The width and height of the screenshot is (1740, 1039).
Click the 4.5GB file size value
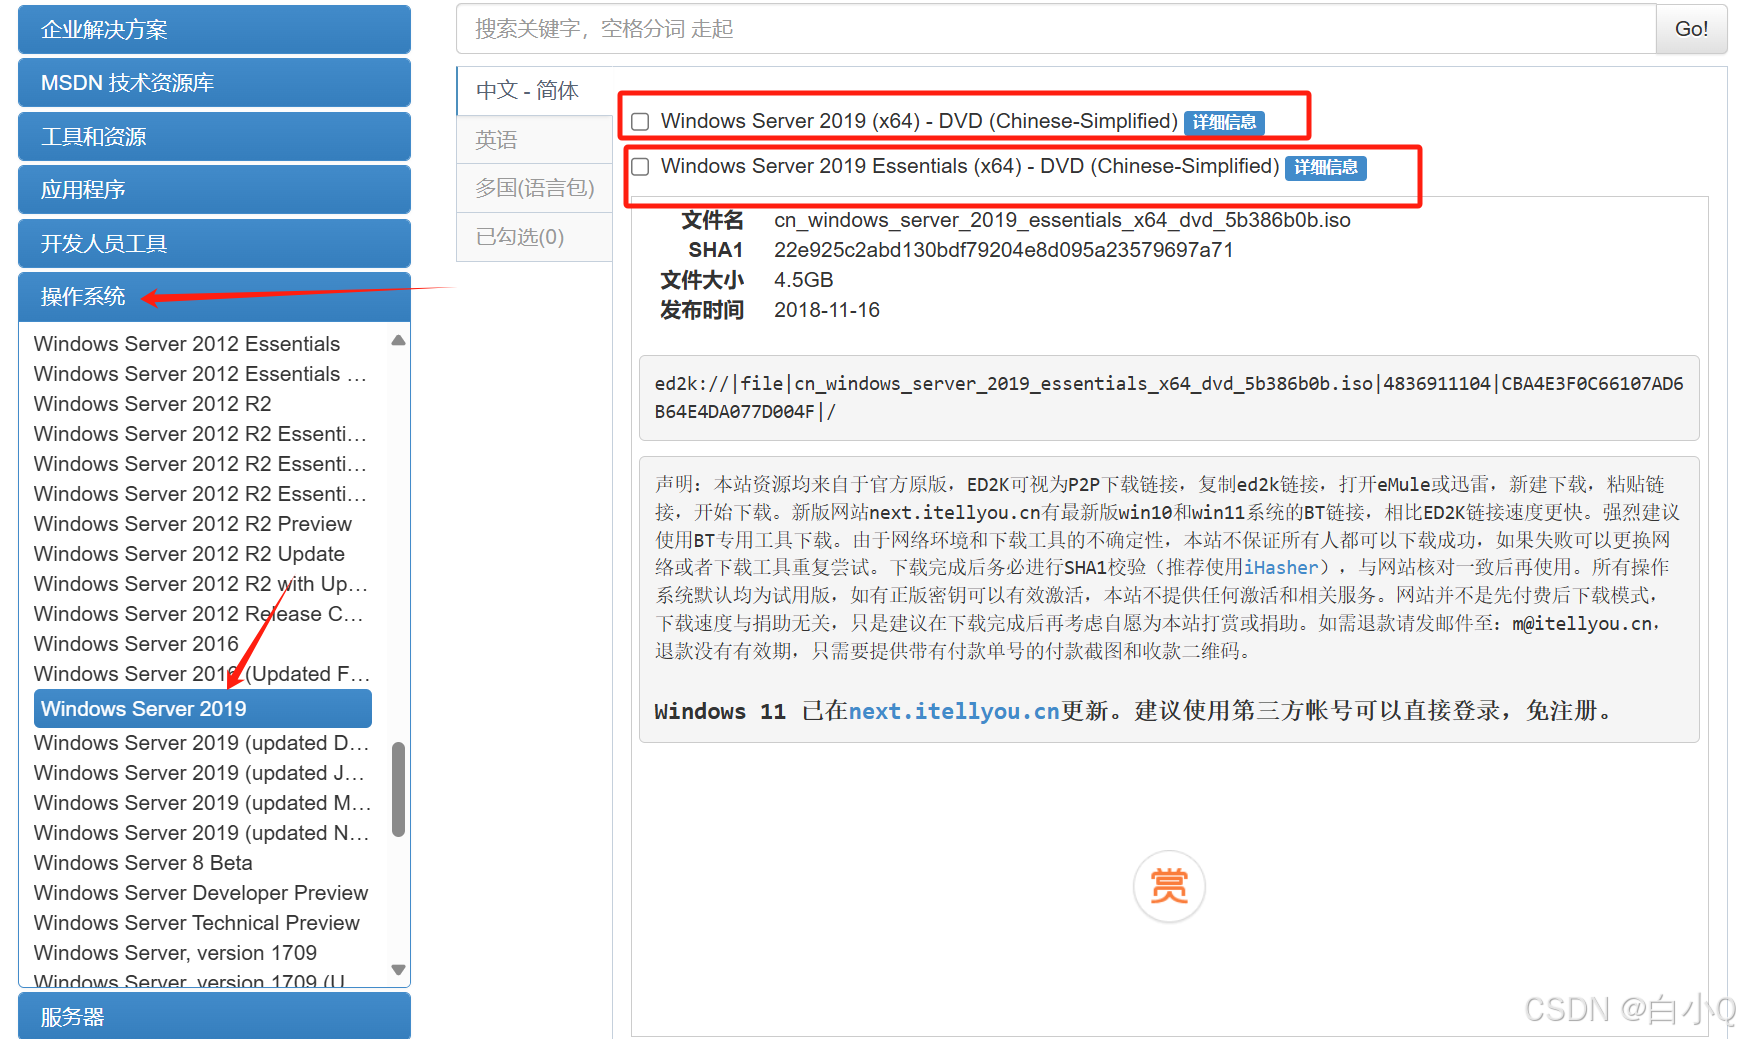[x=804, y=280]
